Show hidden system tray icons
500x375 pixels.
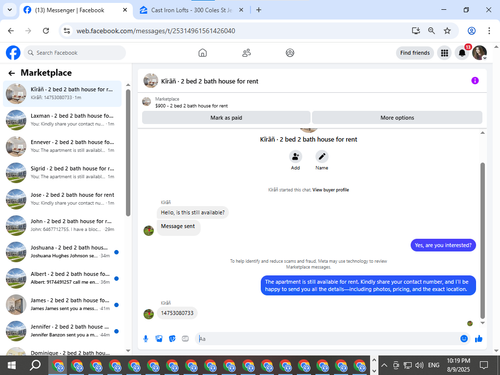pyautogui.click(x=384, y=366)
